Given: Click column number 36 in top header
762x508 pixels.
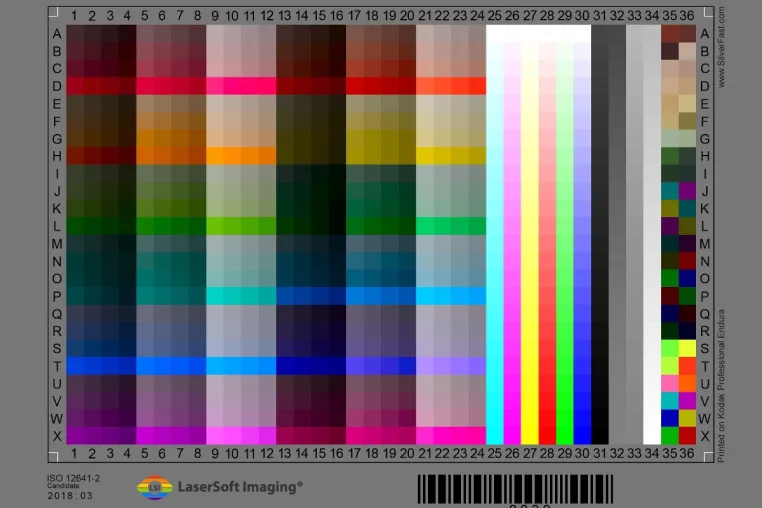Looking at the screenshot, I should (687, 16).
